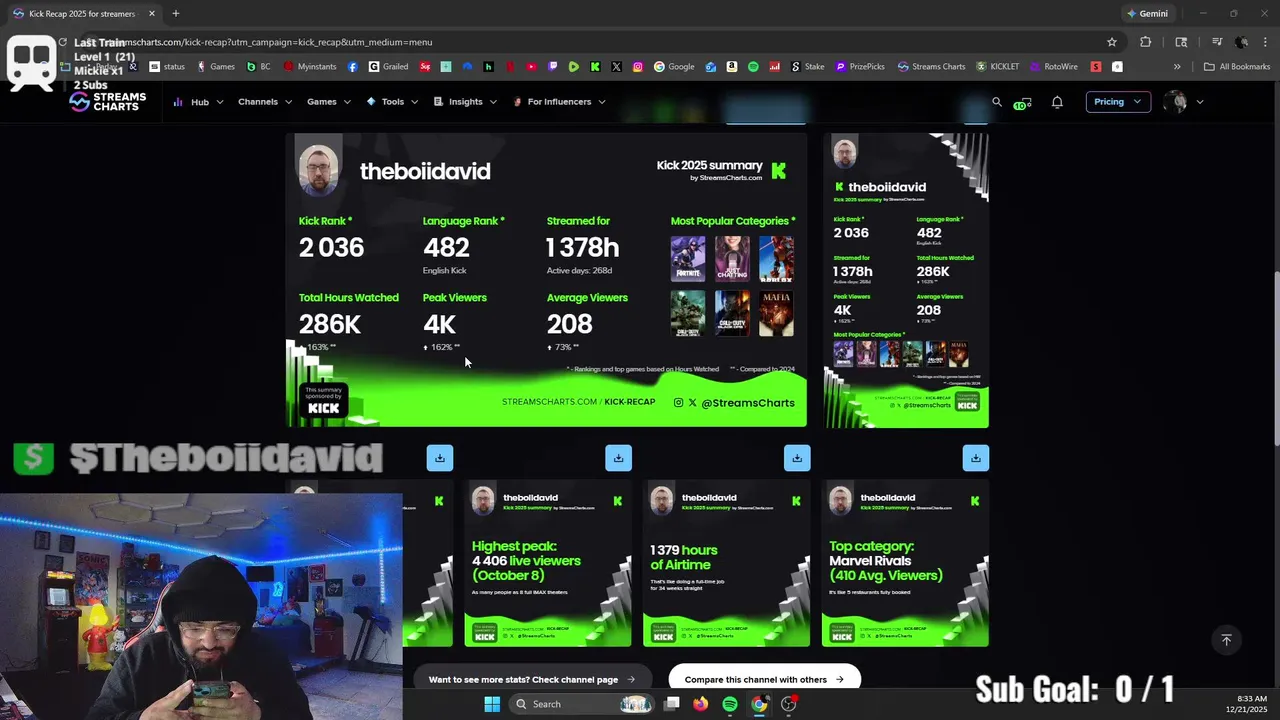The height and width of the screenshot is (720, 1280).
Task: Open the X bookmark icon
Action: (616, 67)
